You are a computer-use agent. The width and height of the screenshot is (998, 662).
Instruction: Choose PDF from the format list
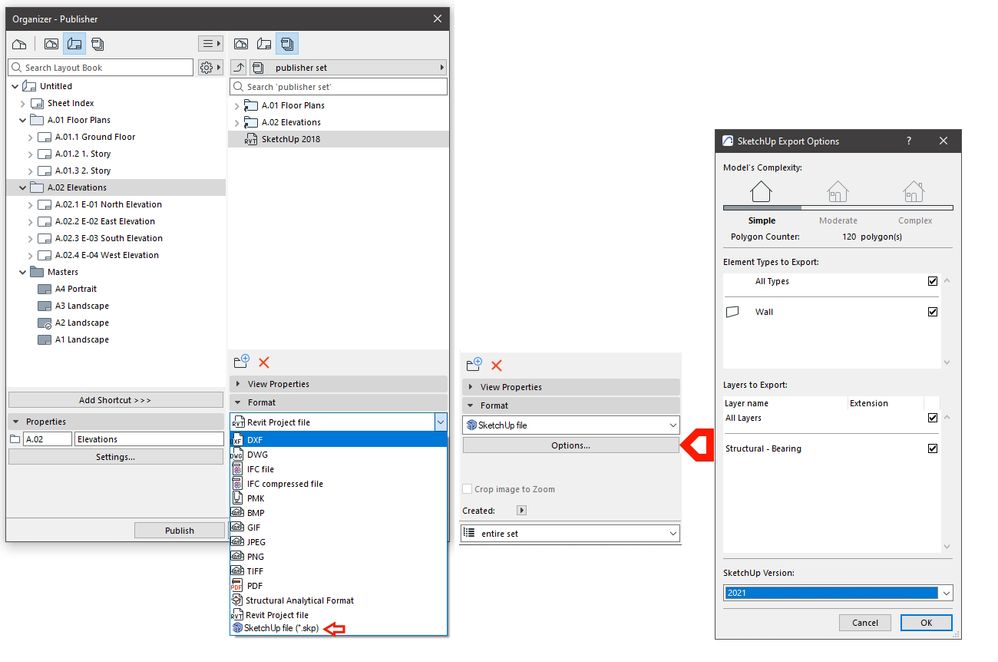tap(339, 586)
